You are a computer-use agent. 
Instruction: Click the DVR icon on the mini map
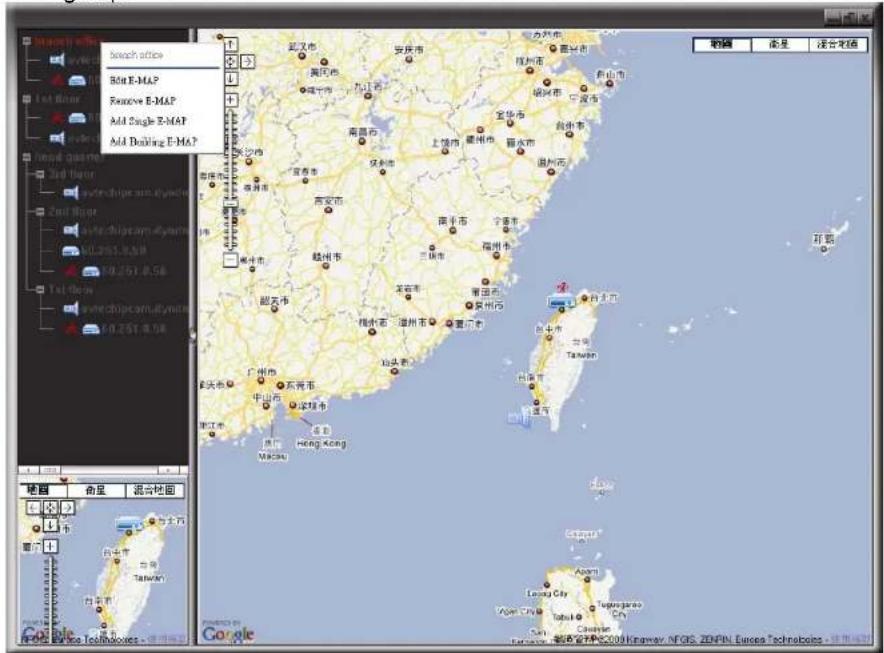(x=130, y=524)
